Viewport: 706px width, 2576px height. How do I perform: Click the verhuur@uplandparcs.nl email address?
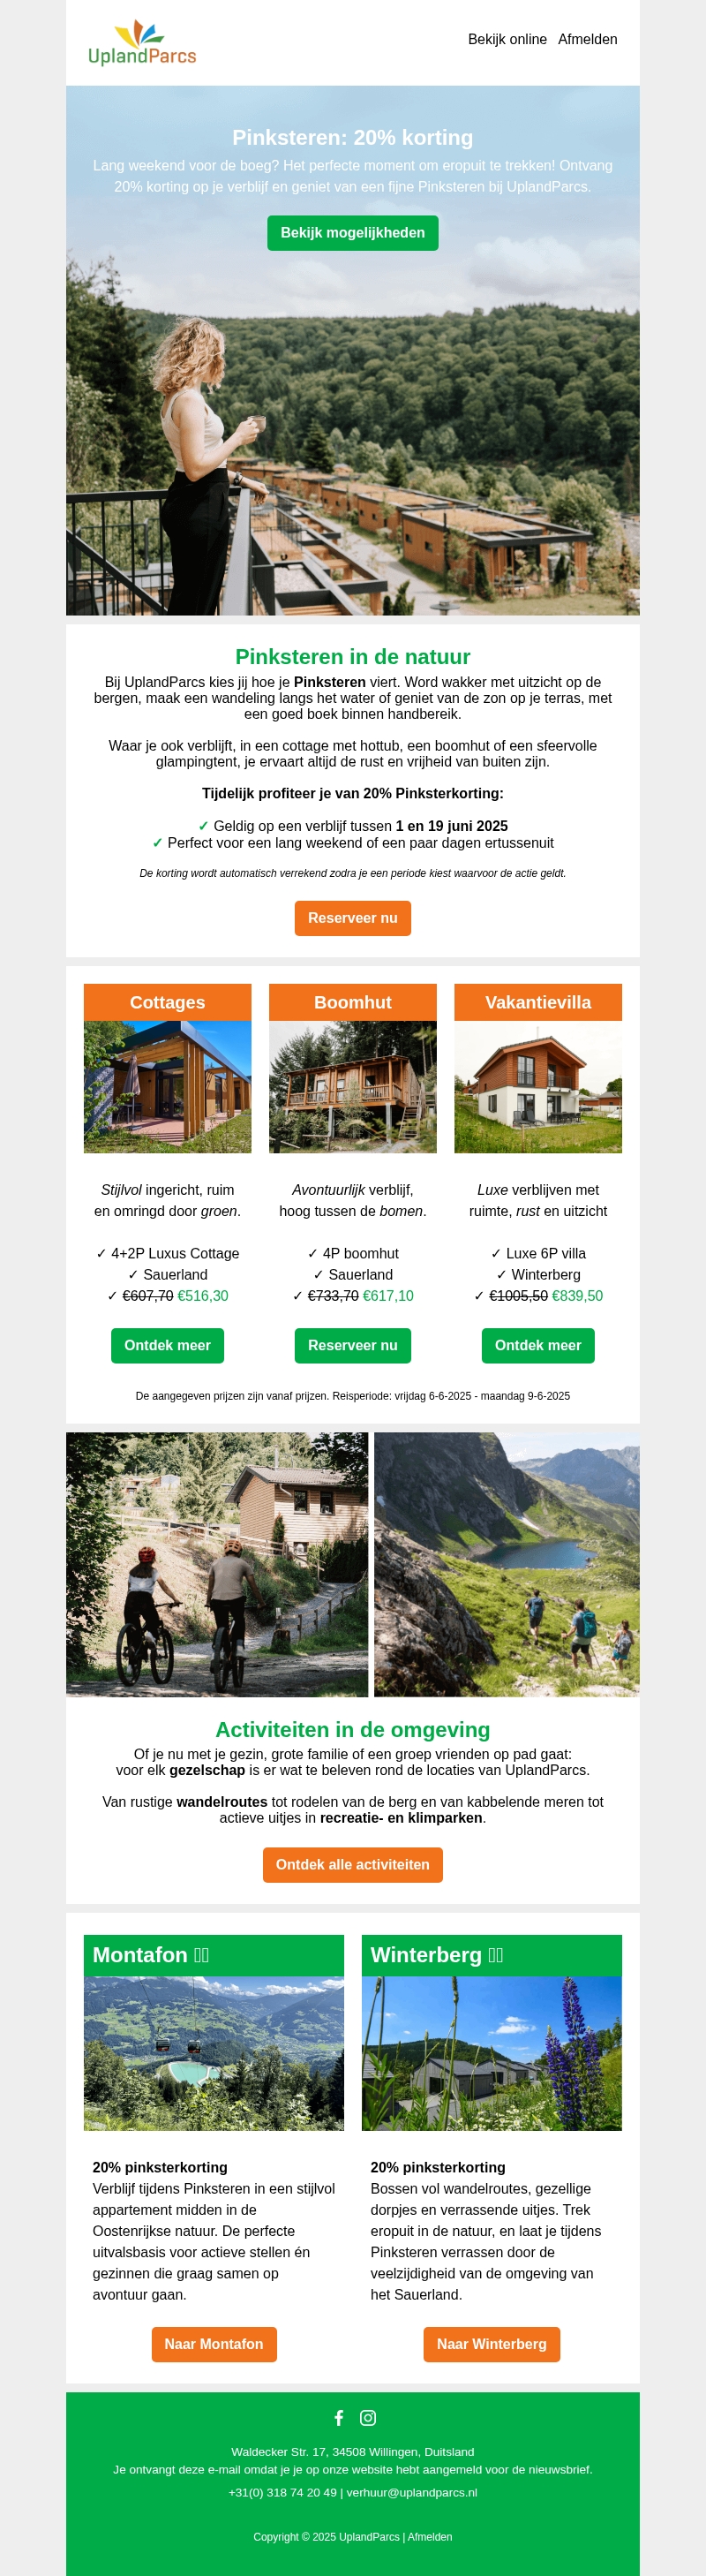(412, 2492)
